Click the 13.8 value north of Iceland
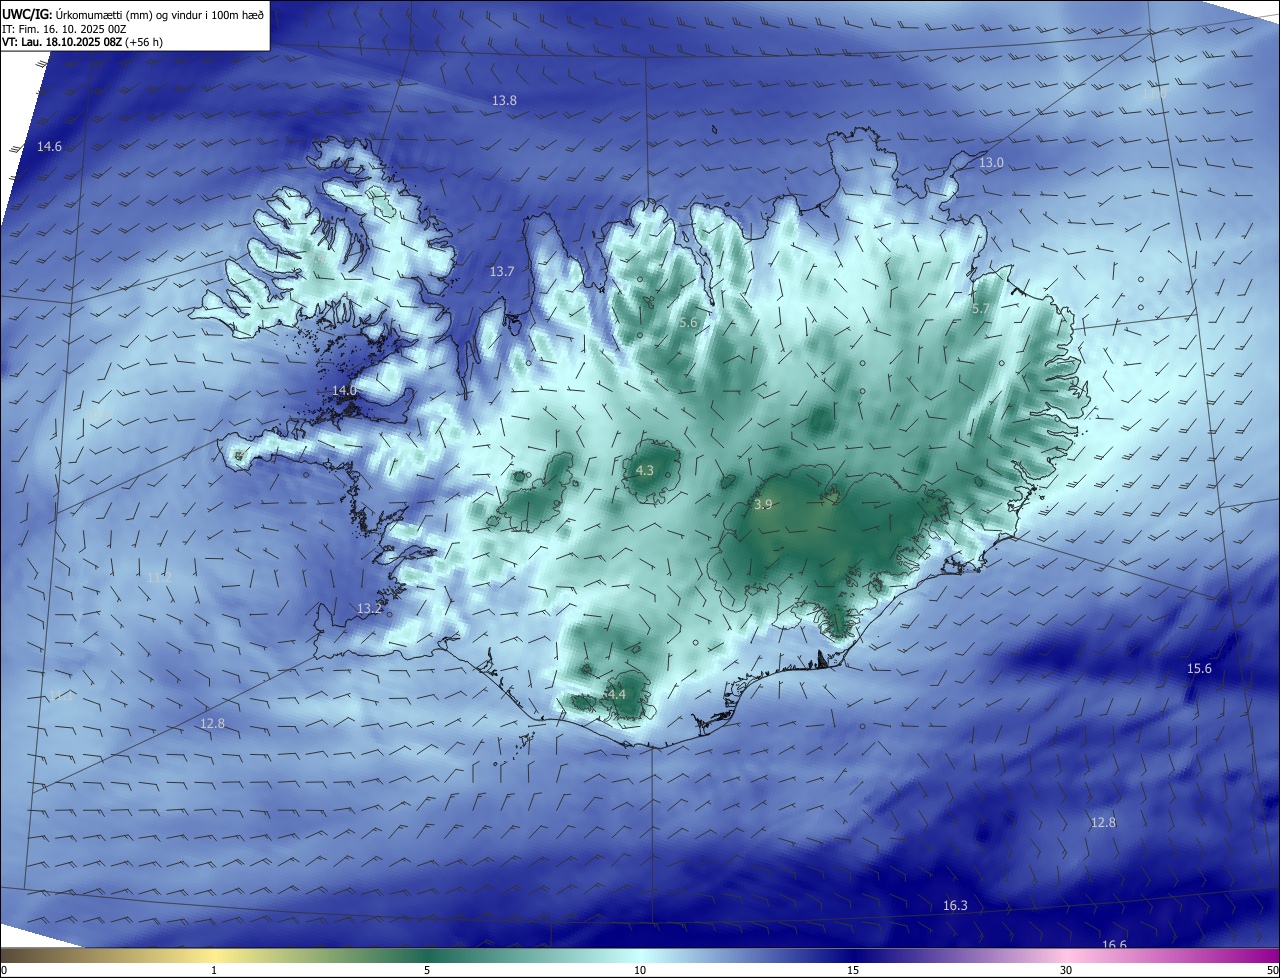The height and width of the screenshot is (978, 1280). [504, 100]
